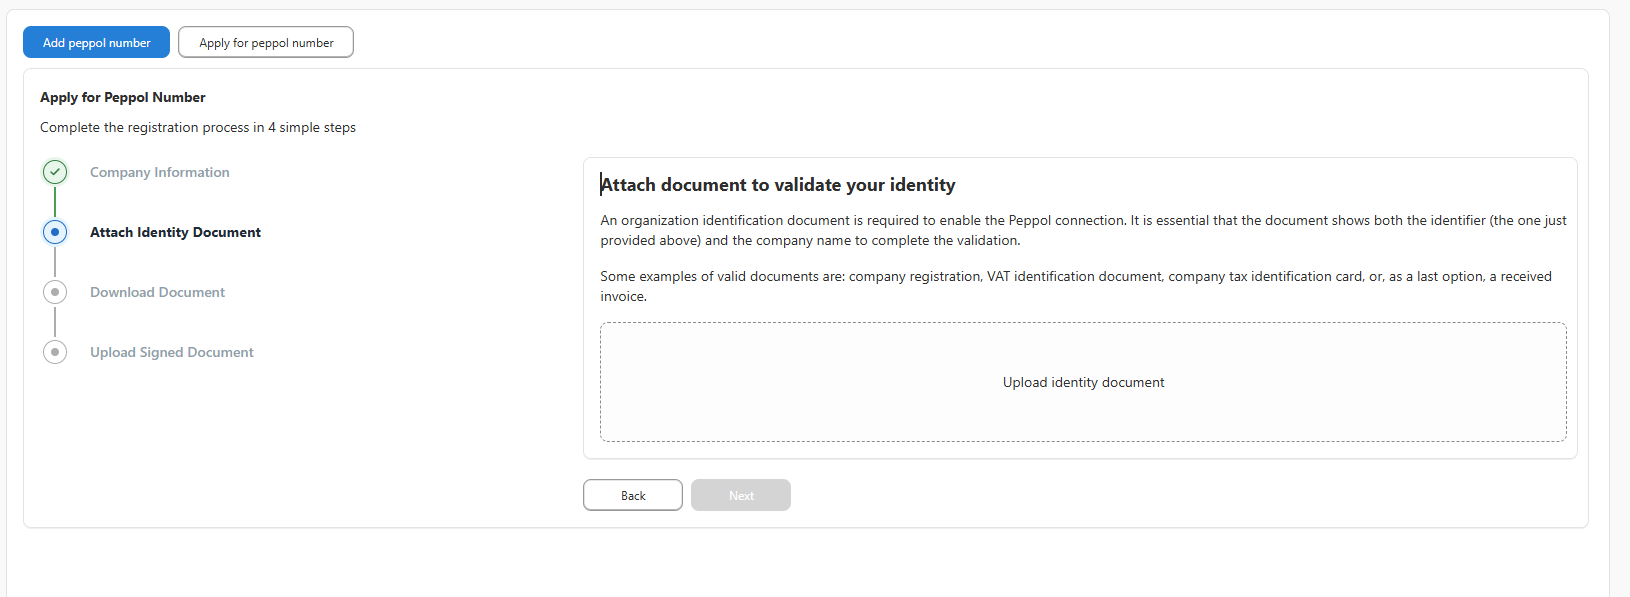This screenshot has height=597, width=1630.
Task: Open the Company Information step label
Action: 160,172
